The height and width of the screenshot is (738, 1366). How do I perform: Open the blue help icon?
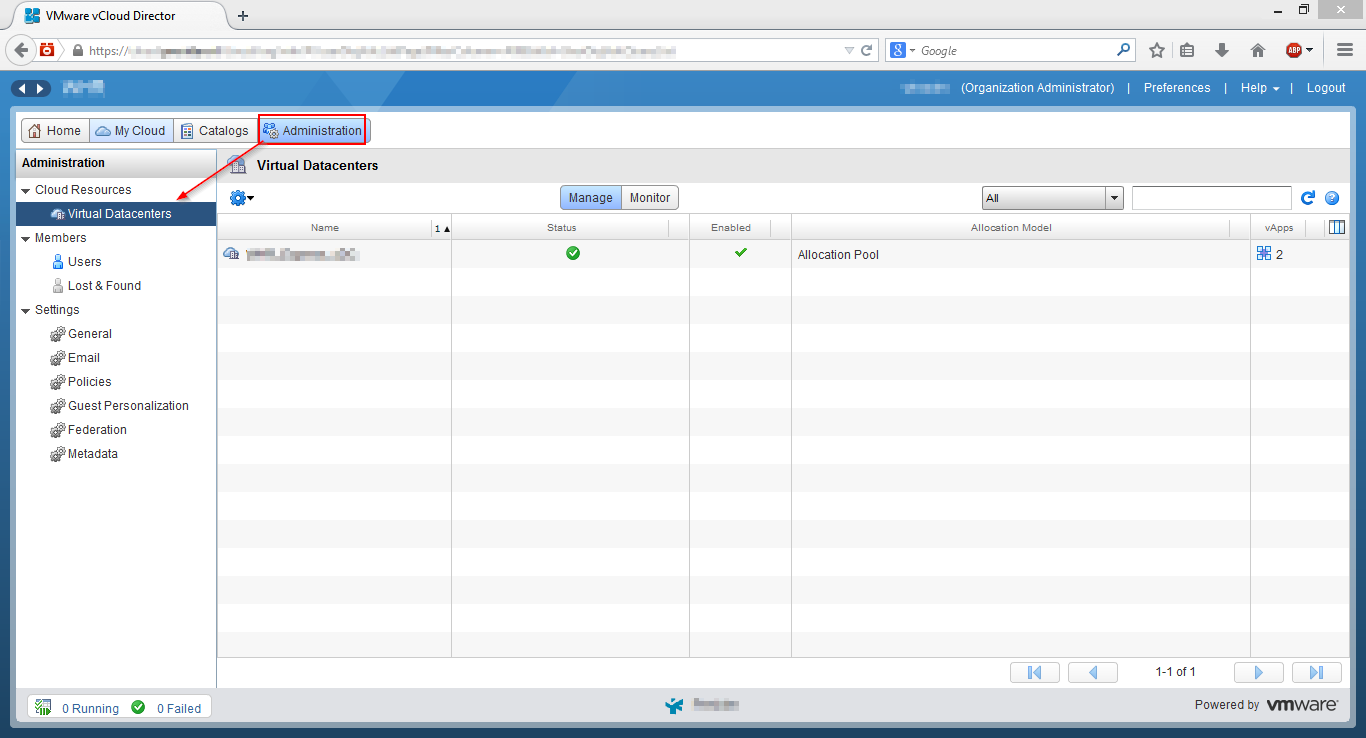1332,198
